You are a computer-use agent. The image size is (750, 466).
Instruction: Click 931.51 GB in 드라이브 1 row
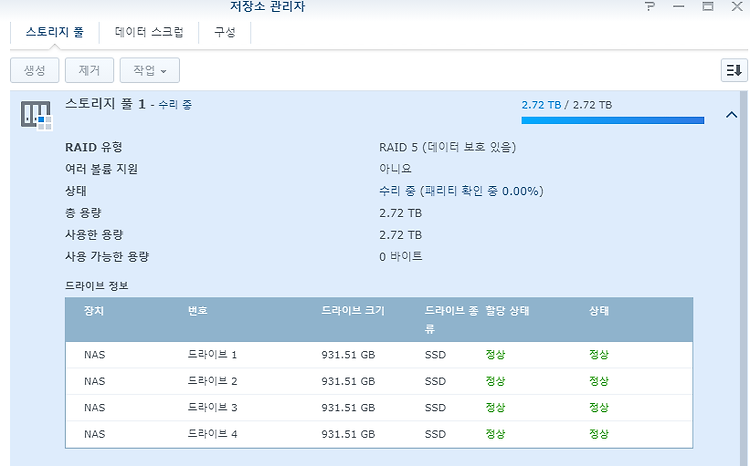click(348, 355)
